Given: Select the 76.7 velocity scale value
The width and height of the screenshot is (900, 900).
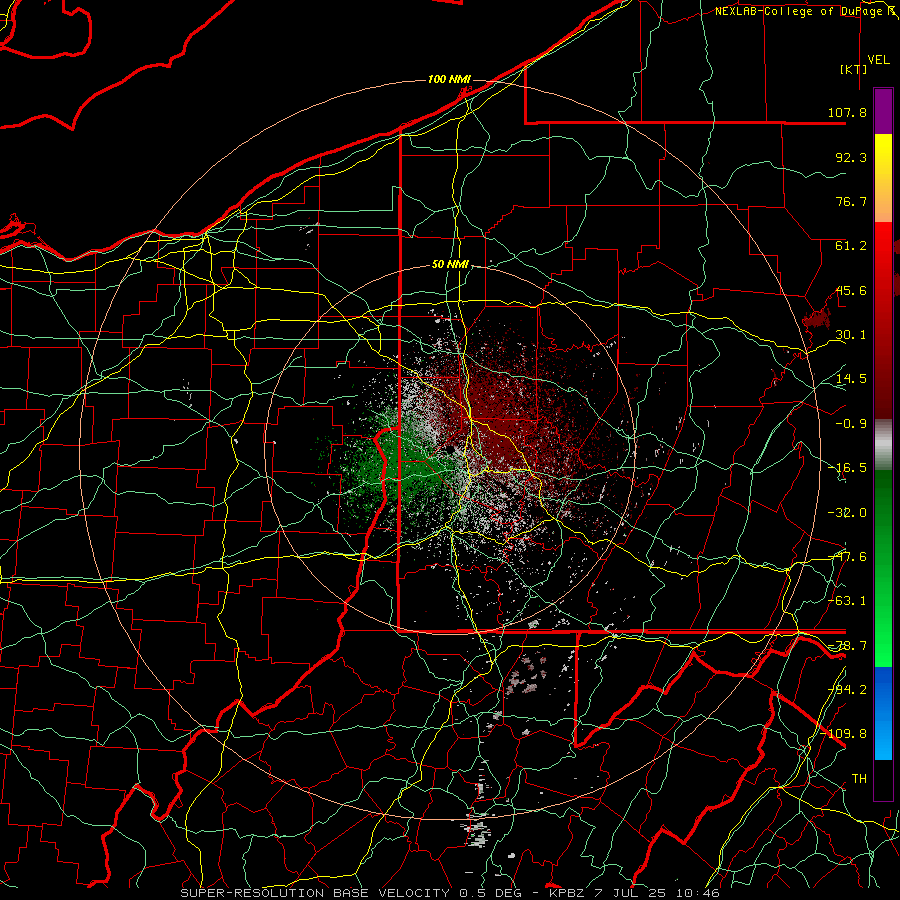Looking at the screenshot, I should pyautogui.click(x=851, y=201).
